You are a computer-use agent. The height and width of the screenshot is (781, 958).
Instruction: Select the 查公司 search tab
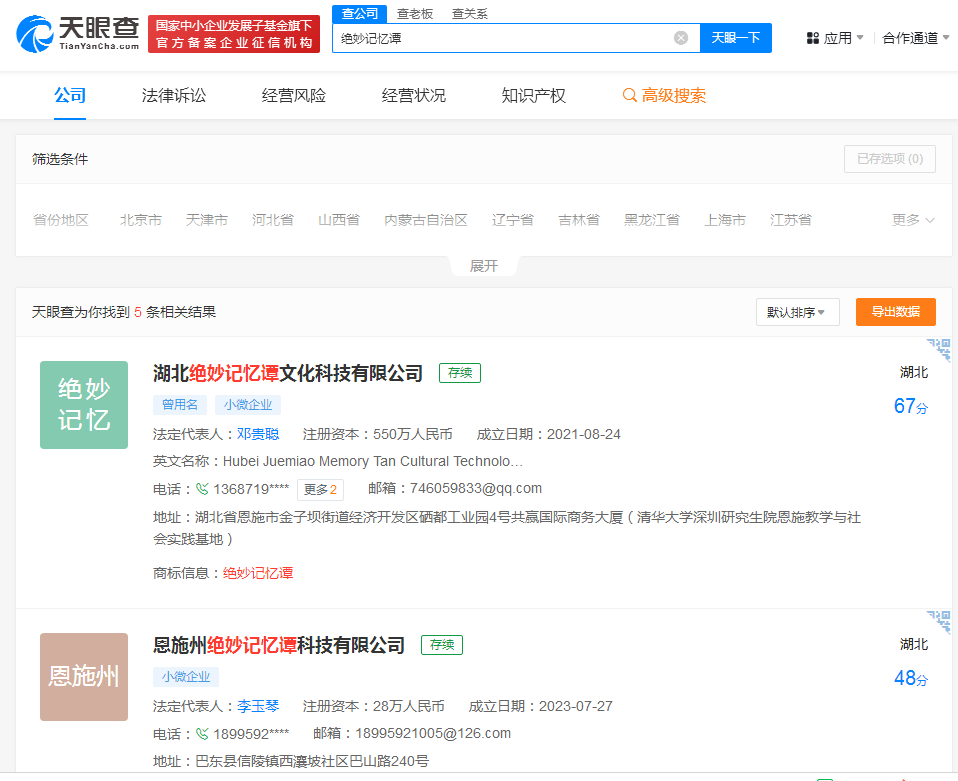[359, 13]
